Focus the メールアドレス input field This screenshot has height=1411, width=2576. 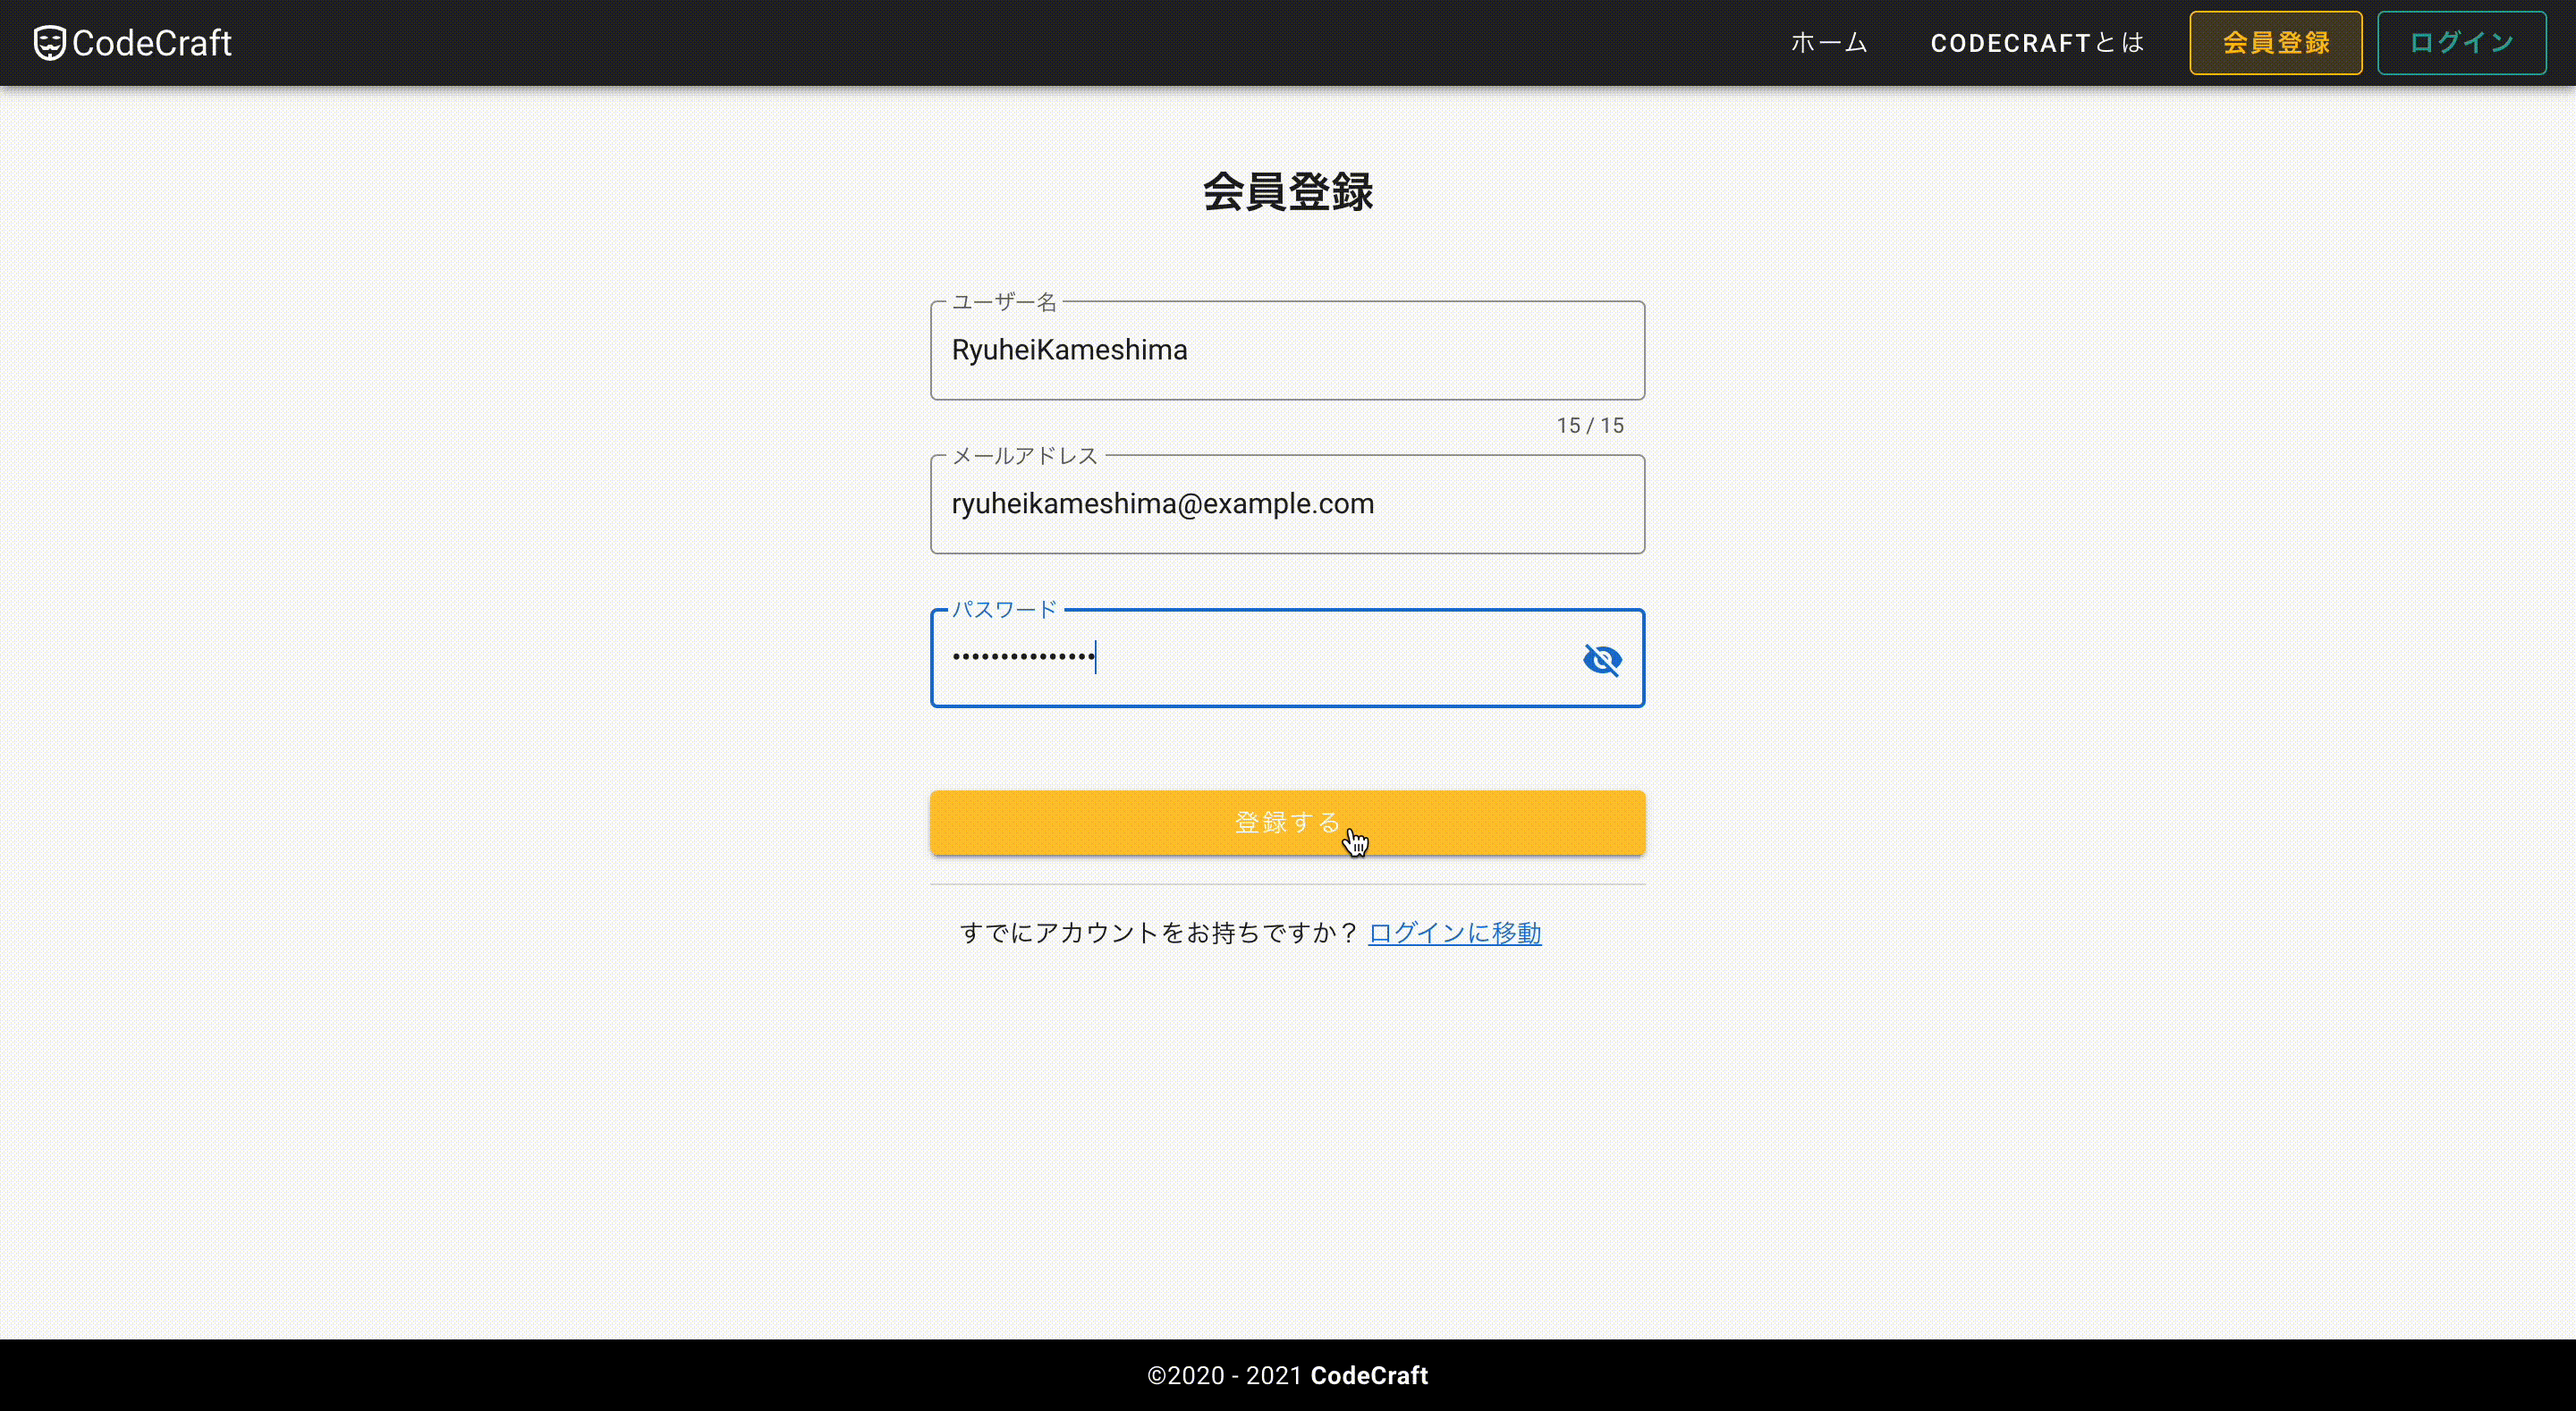[x=1286, y=504]
